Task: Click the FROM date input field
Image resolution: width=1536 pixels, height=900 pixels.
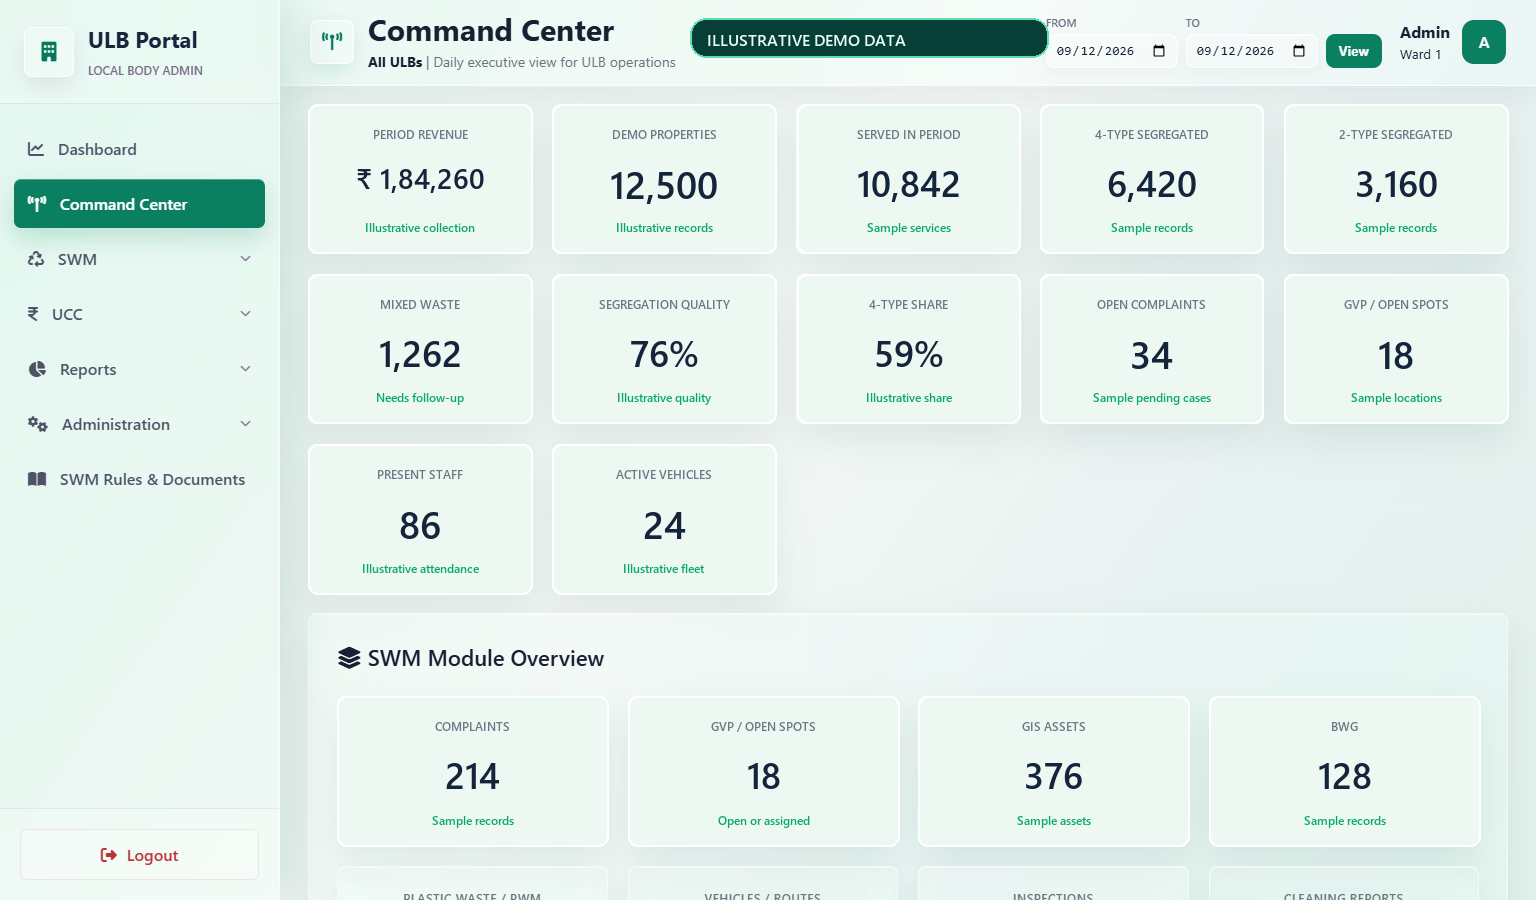Action: (x=1111, y=51)
